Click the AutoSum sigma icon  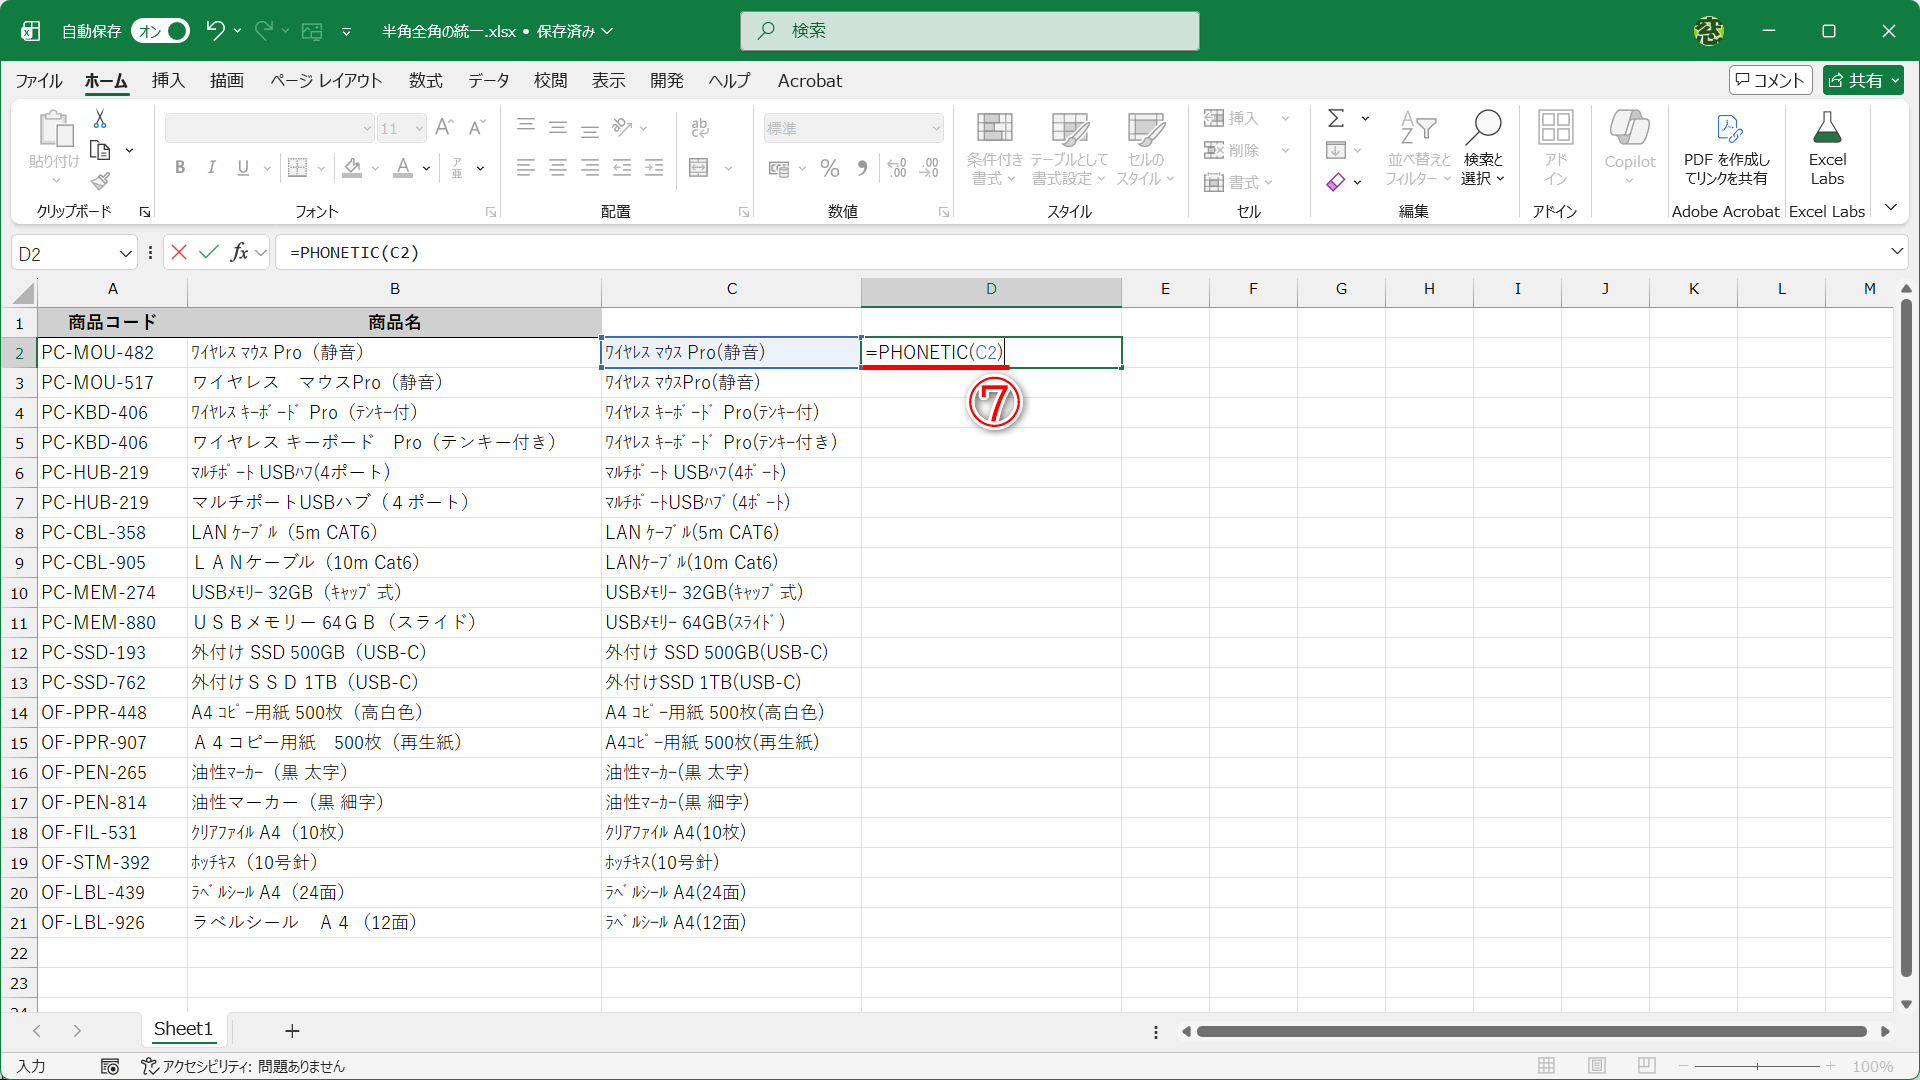click(x=1336, y=118)
